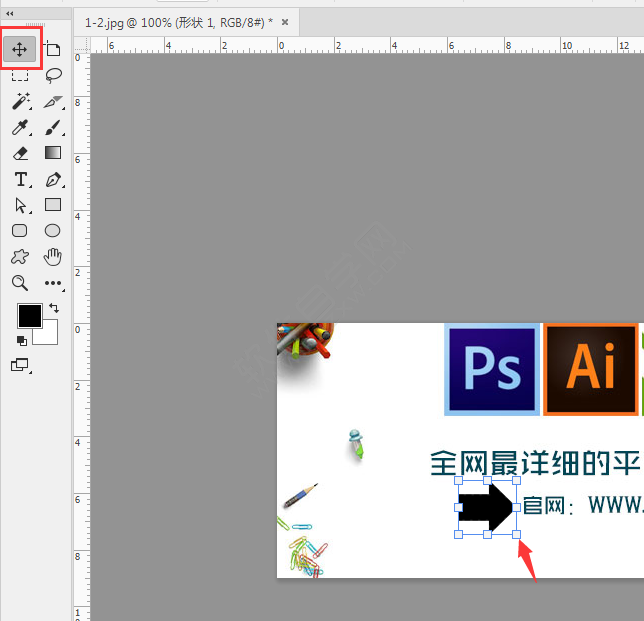Click the right-middle transform handle of arrow
Viewport: 644px width, 621px height.
[516, 508]
